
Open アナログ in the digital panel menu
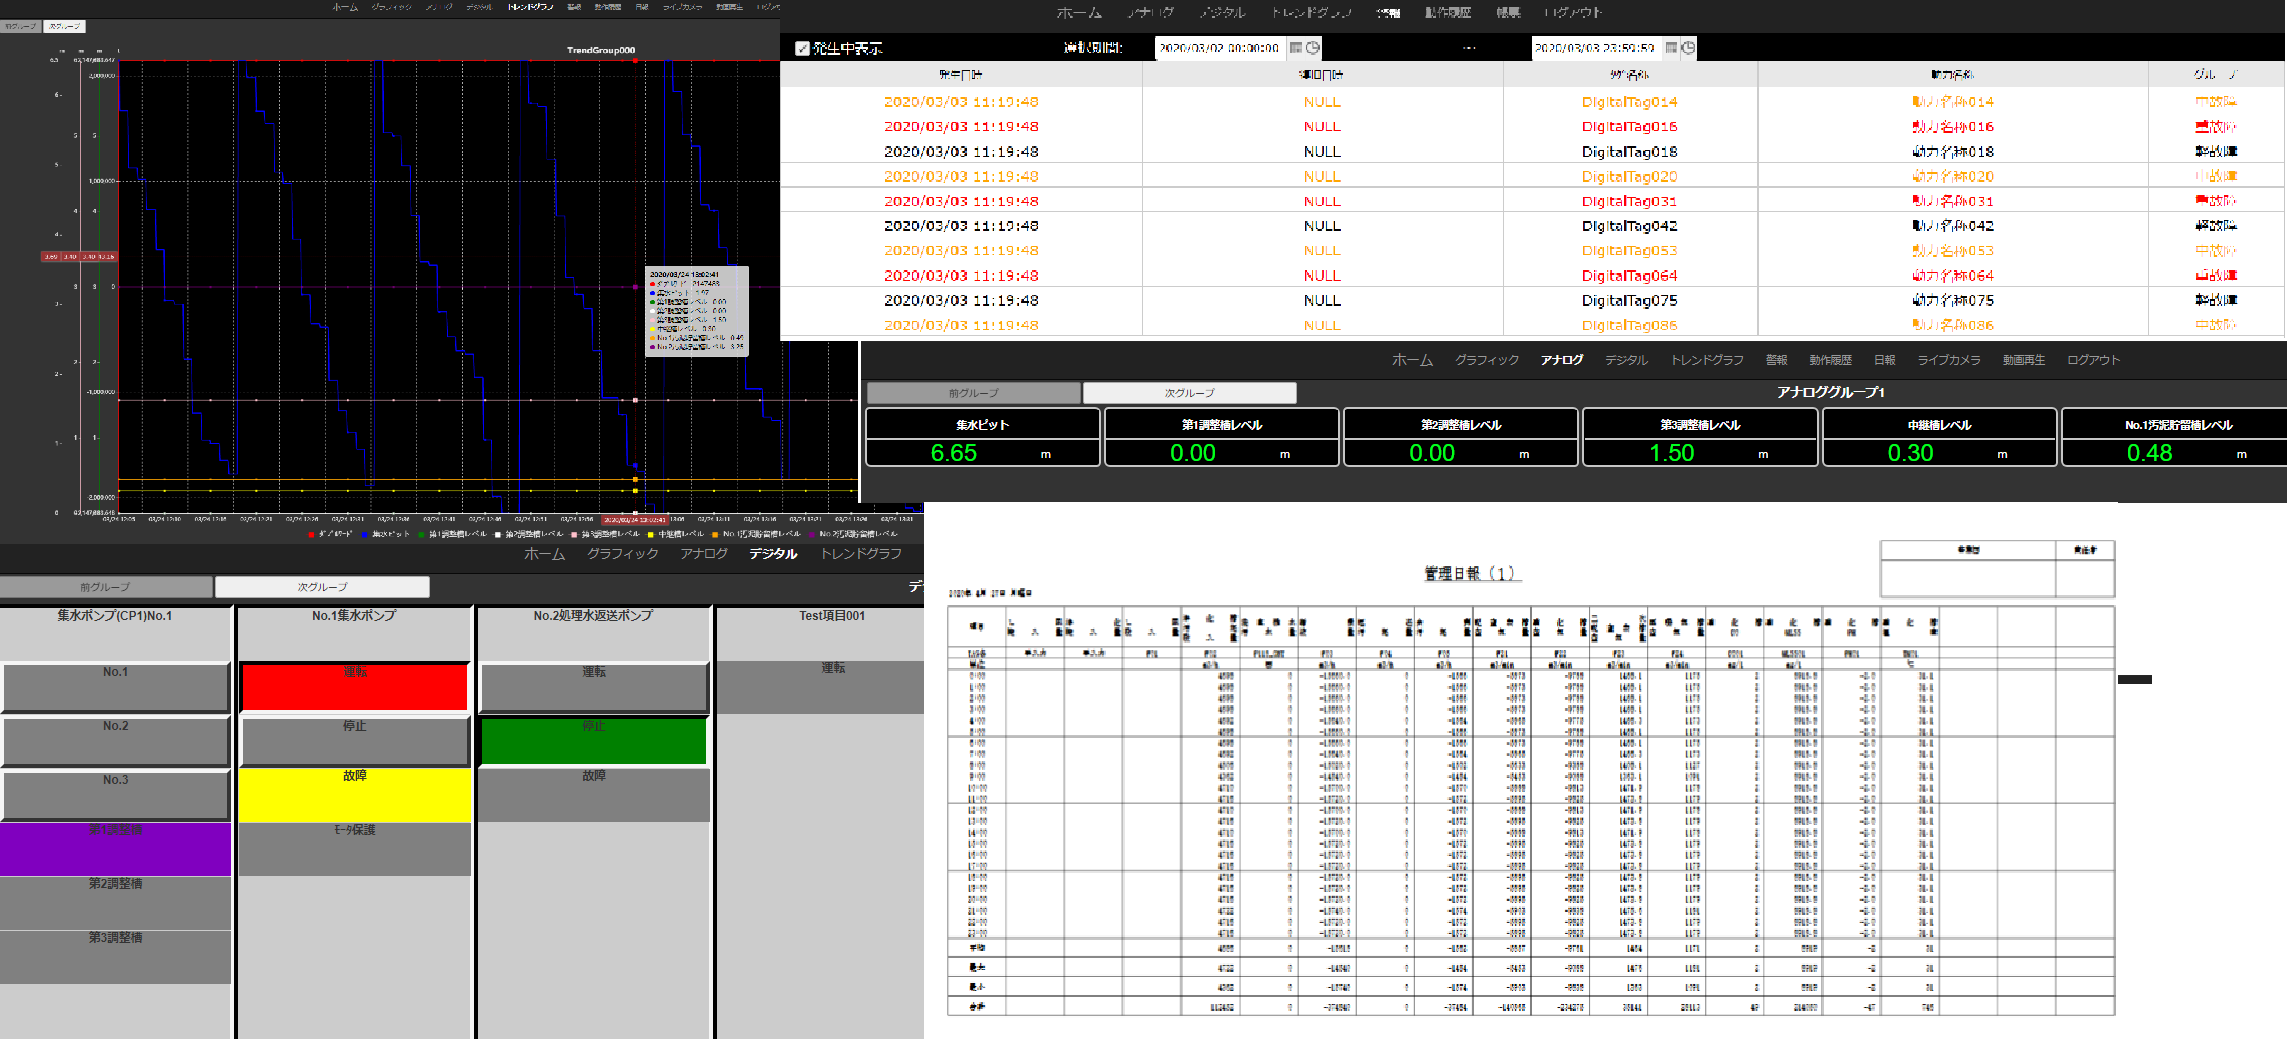click(704, 554)
